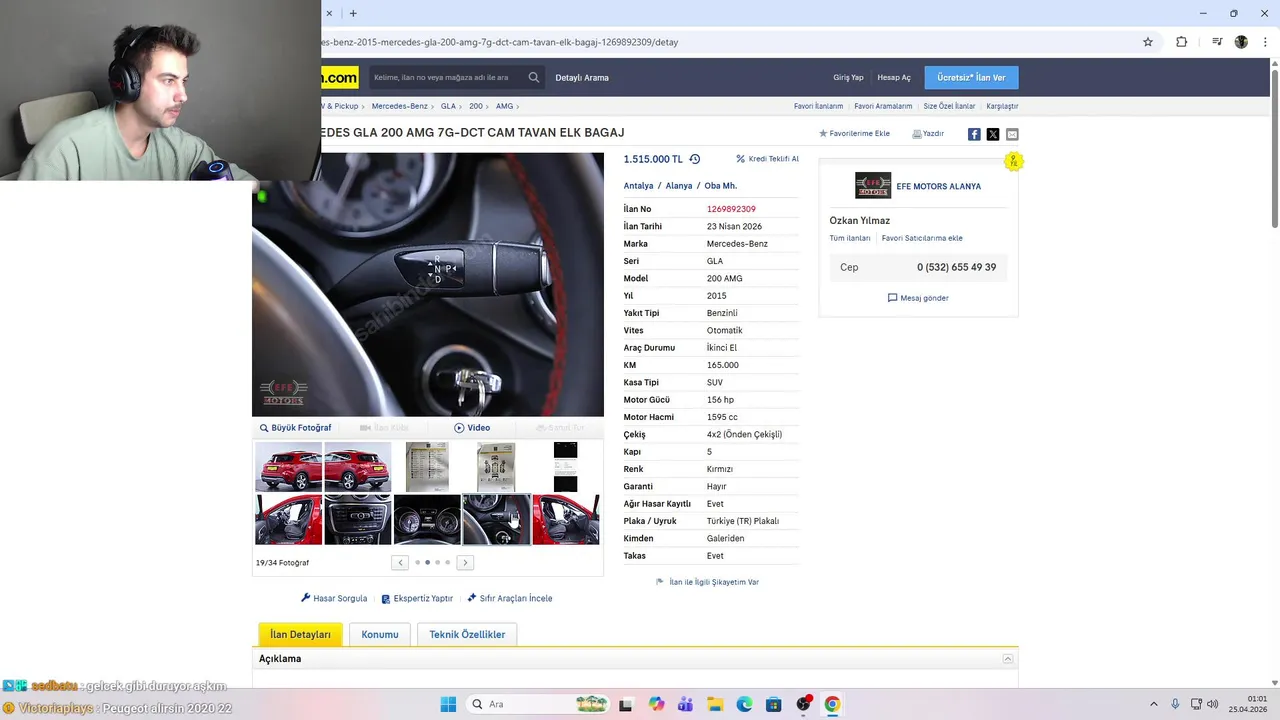Viewport: 1280px width, 720px height.
Task: Click Giriş Yap link
Action: tap(848, 77)
